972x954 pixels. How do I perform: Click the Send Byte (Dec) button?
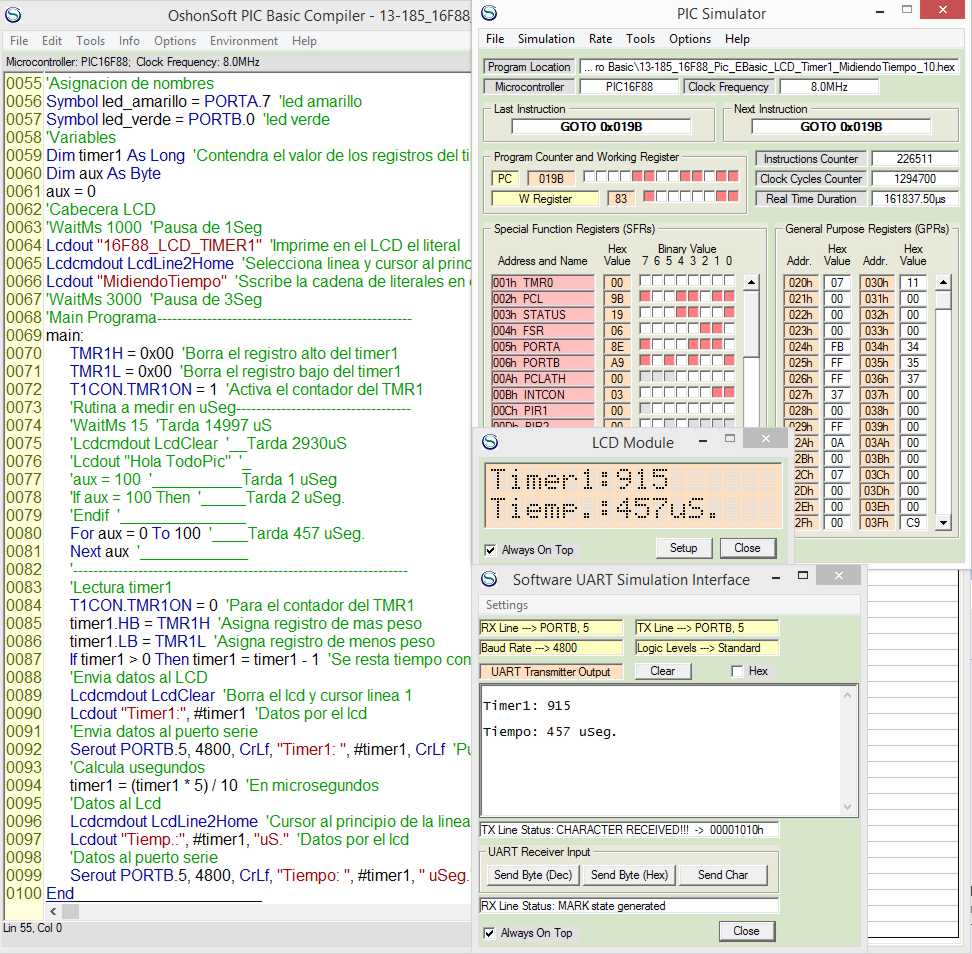pyautogui.click(x=532, y=875)
